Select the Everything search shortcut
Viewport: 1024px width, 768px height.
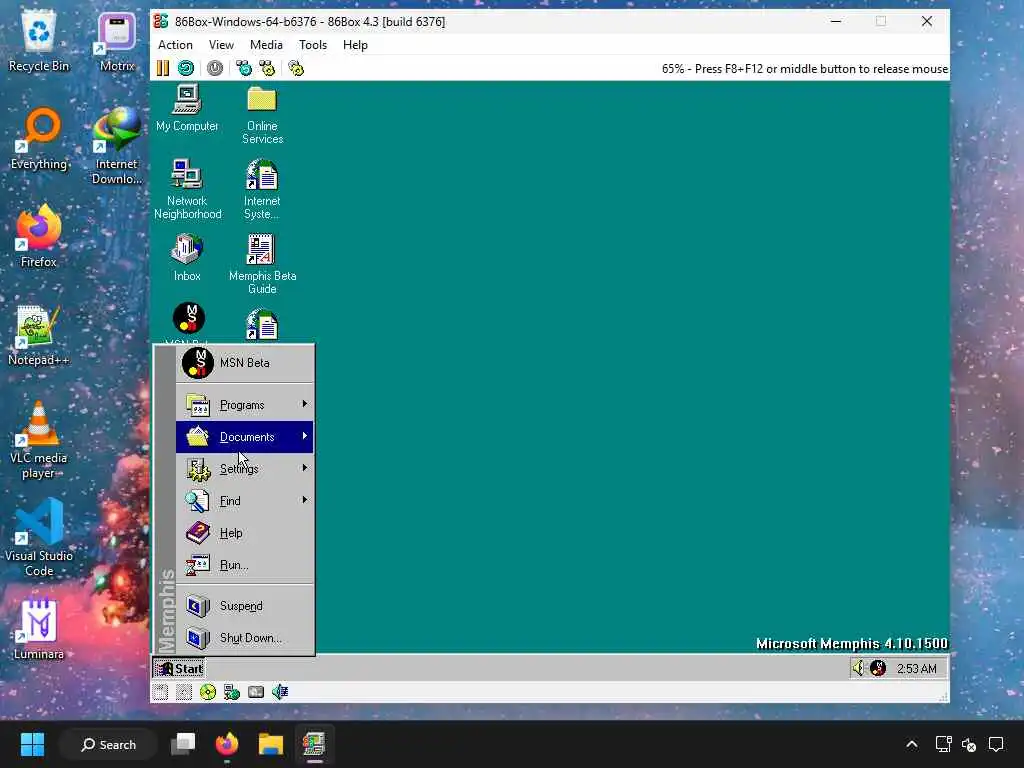pyautogui.click(x=39, y=140)
